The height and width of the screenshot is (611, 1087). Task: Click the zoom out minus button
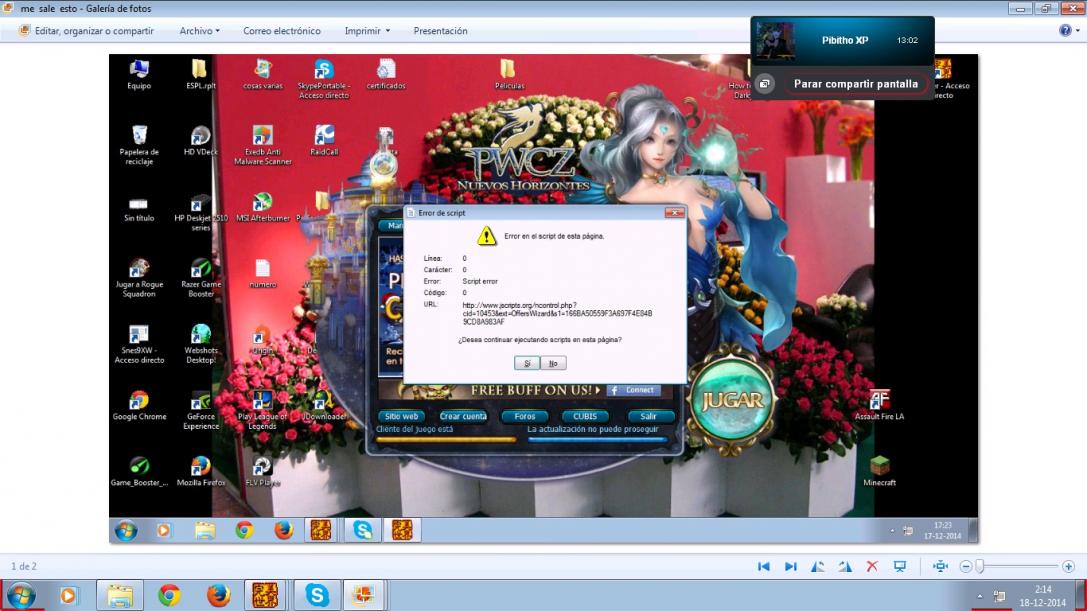point(966,567)
